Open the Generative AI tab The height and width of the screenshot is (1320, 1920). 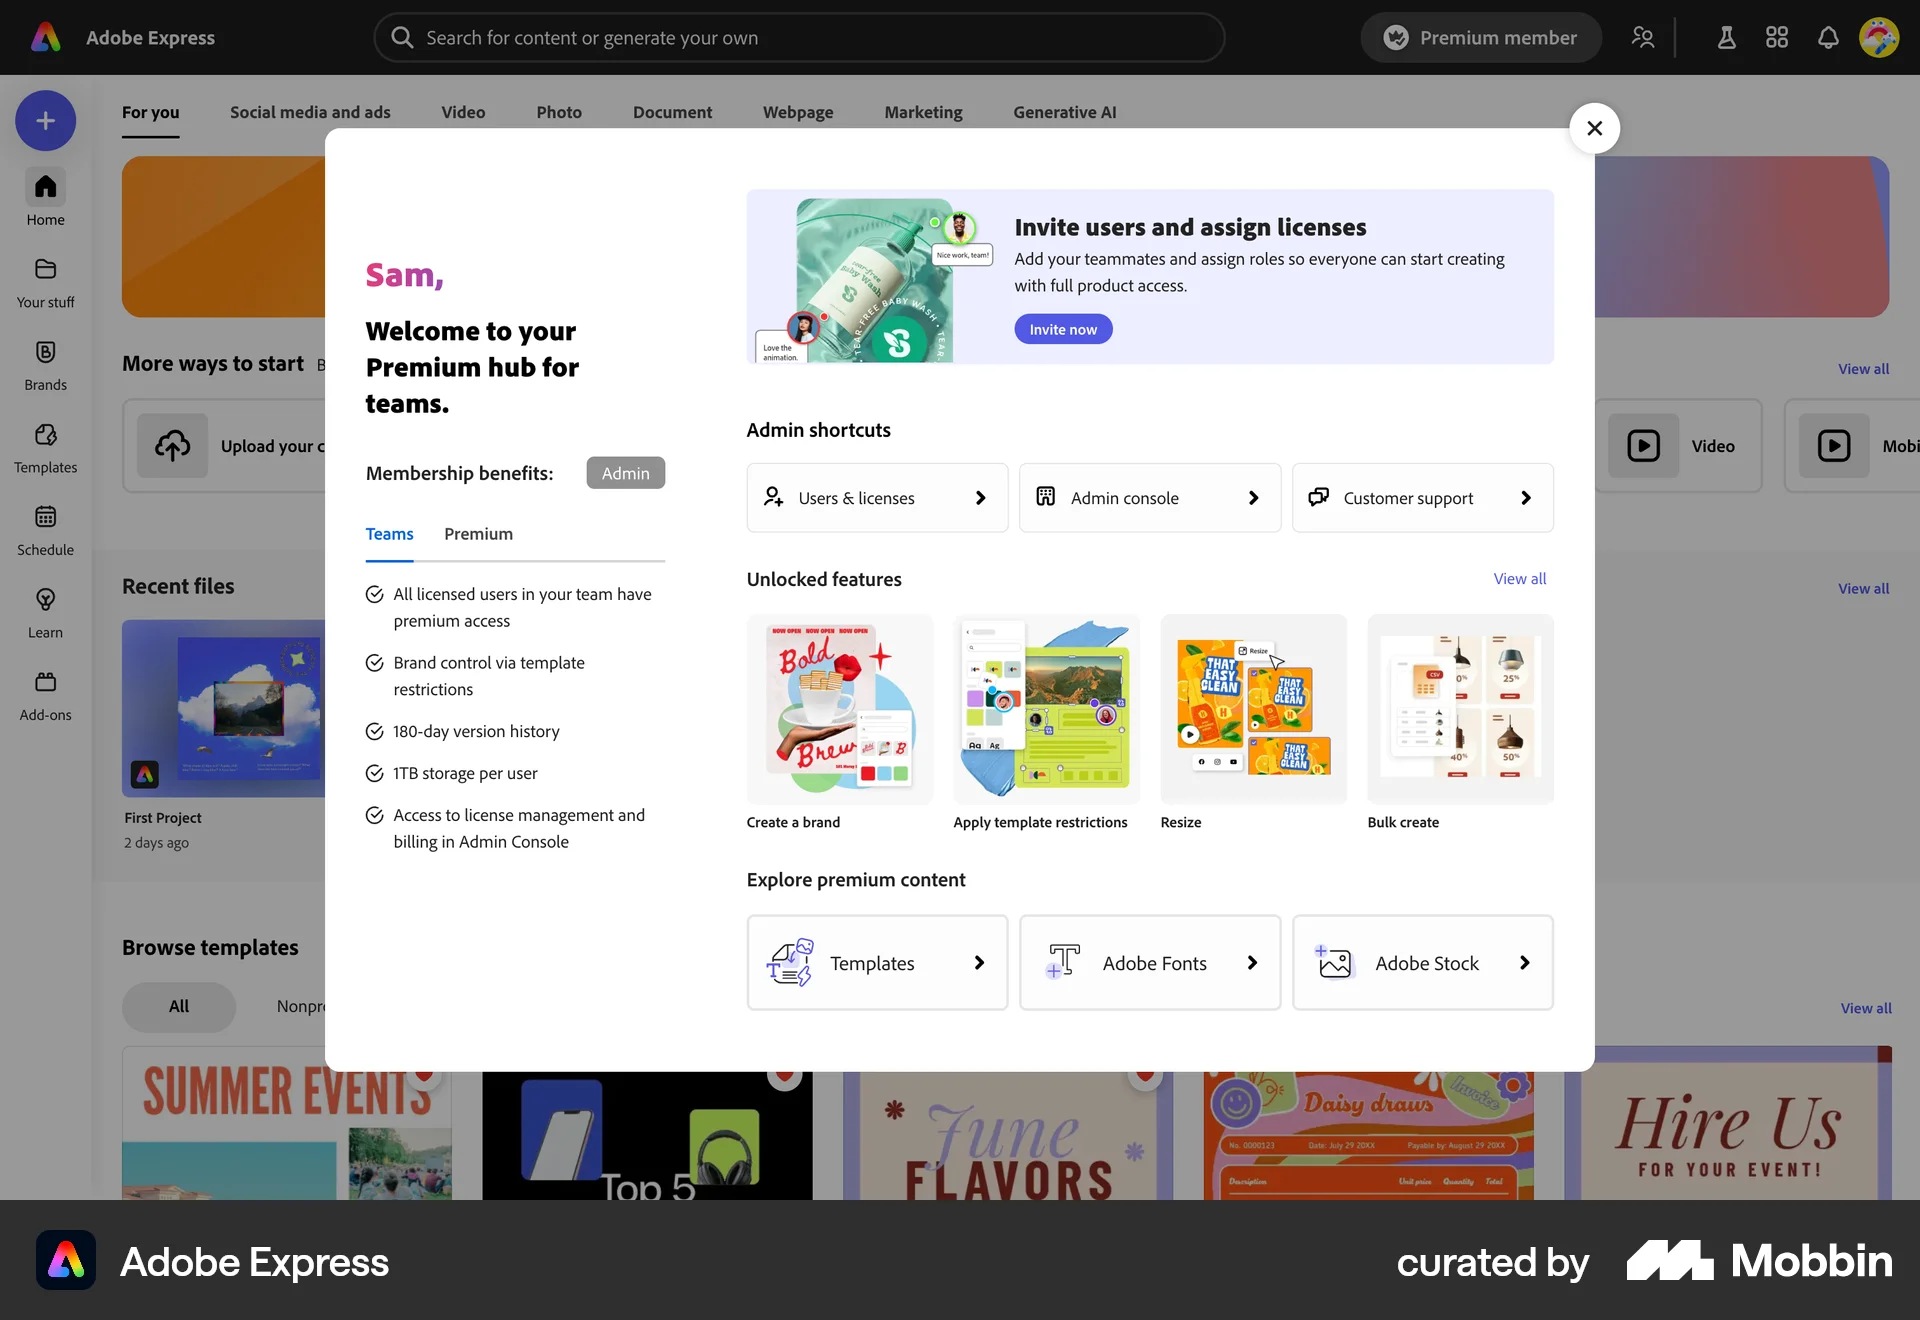click(x=1064, y=112)
